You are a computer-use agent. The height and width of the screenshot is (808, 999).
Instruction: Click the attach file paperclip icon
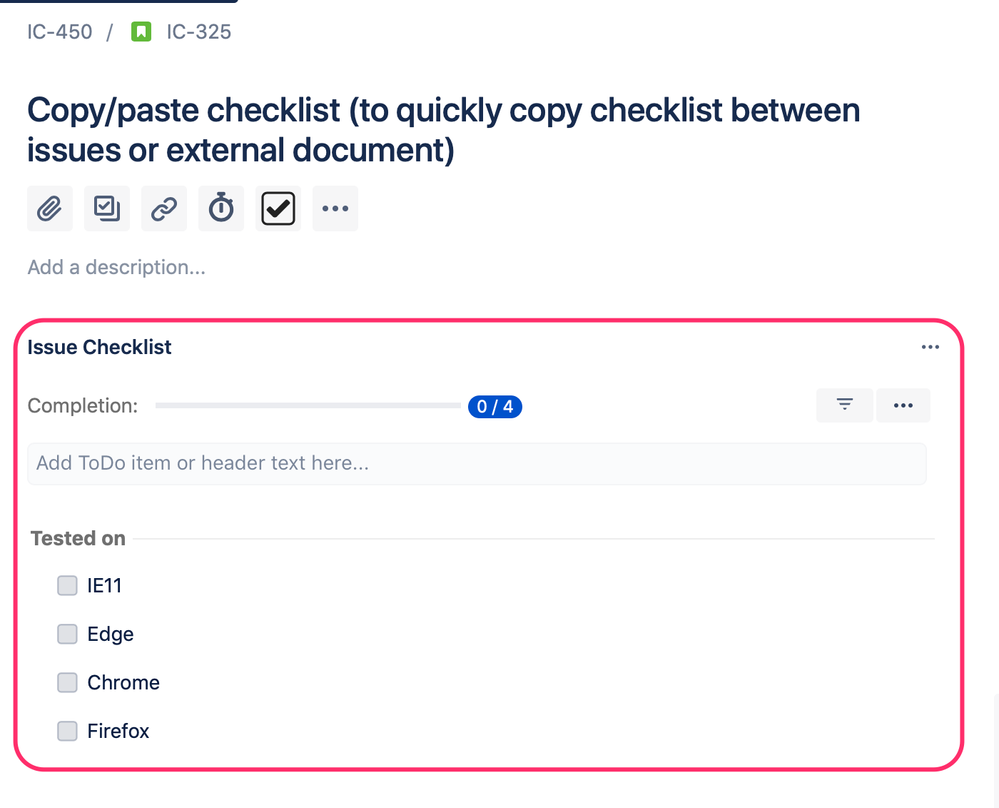pyautogui.click(x=49, y=208)
